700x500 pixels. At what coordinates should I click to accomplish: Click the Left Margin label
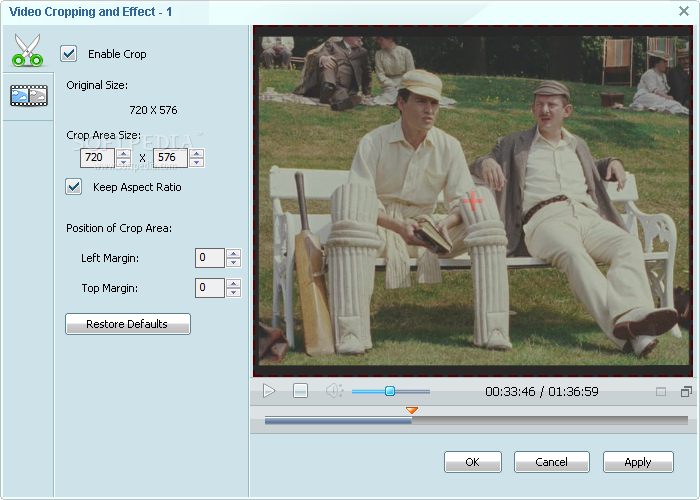tap(110, 258)
